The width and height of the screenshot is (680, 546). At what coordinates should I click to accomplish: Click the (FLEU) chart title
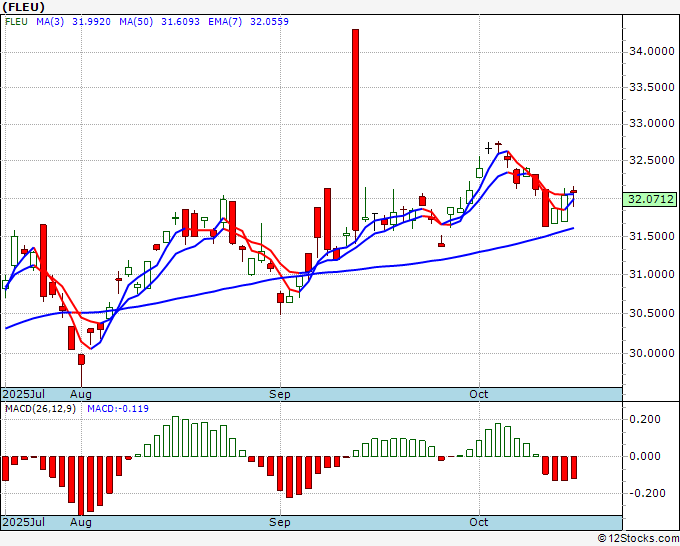pos(23,7)
